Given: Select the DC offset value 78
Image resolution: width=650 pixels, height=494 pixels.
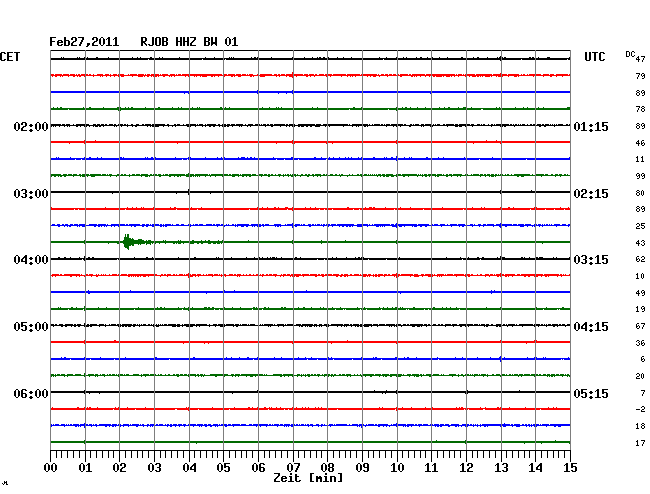Looking at the screenshot, I should point(640,109).
